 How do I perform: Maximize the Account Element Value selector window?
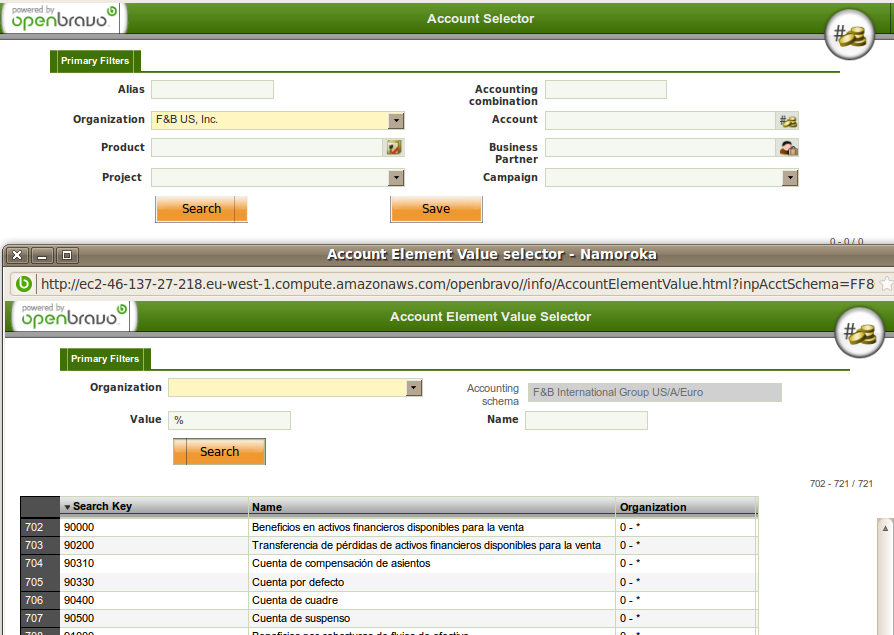click(67, 255)
